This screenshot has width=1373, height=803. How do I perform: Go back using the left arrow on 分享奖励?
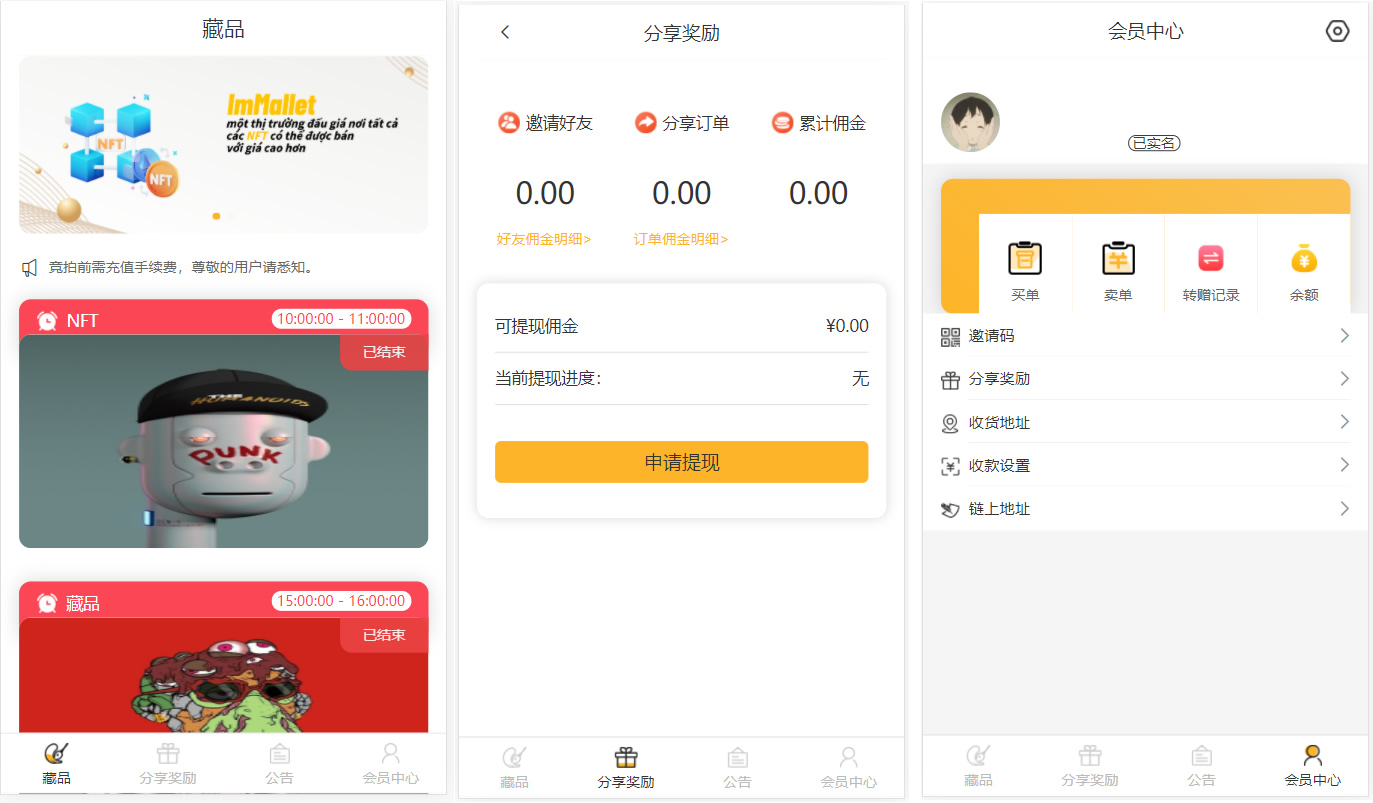(x=505, y=32)
